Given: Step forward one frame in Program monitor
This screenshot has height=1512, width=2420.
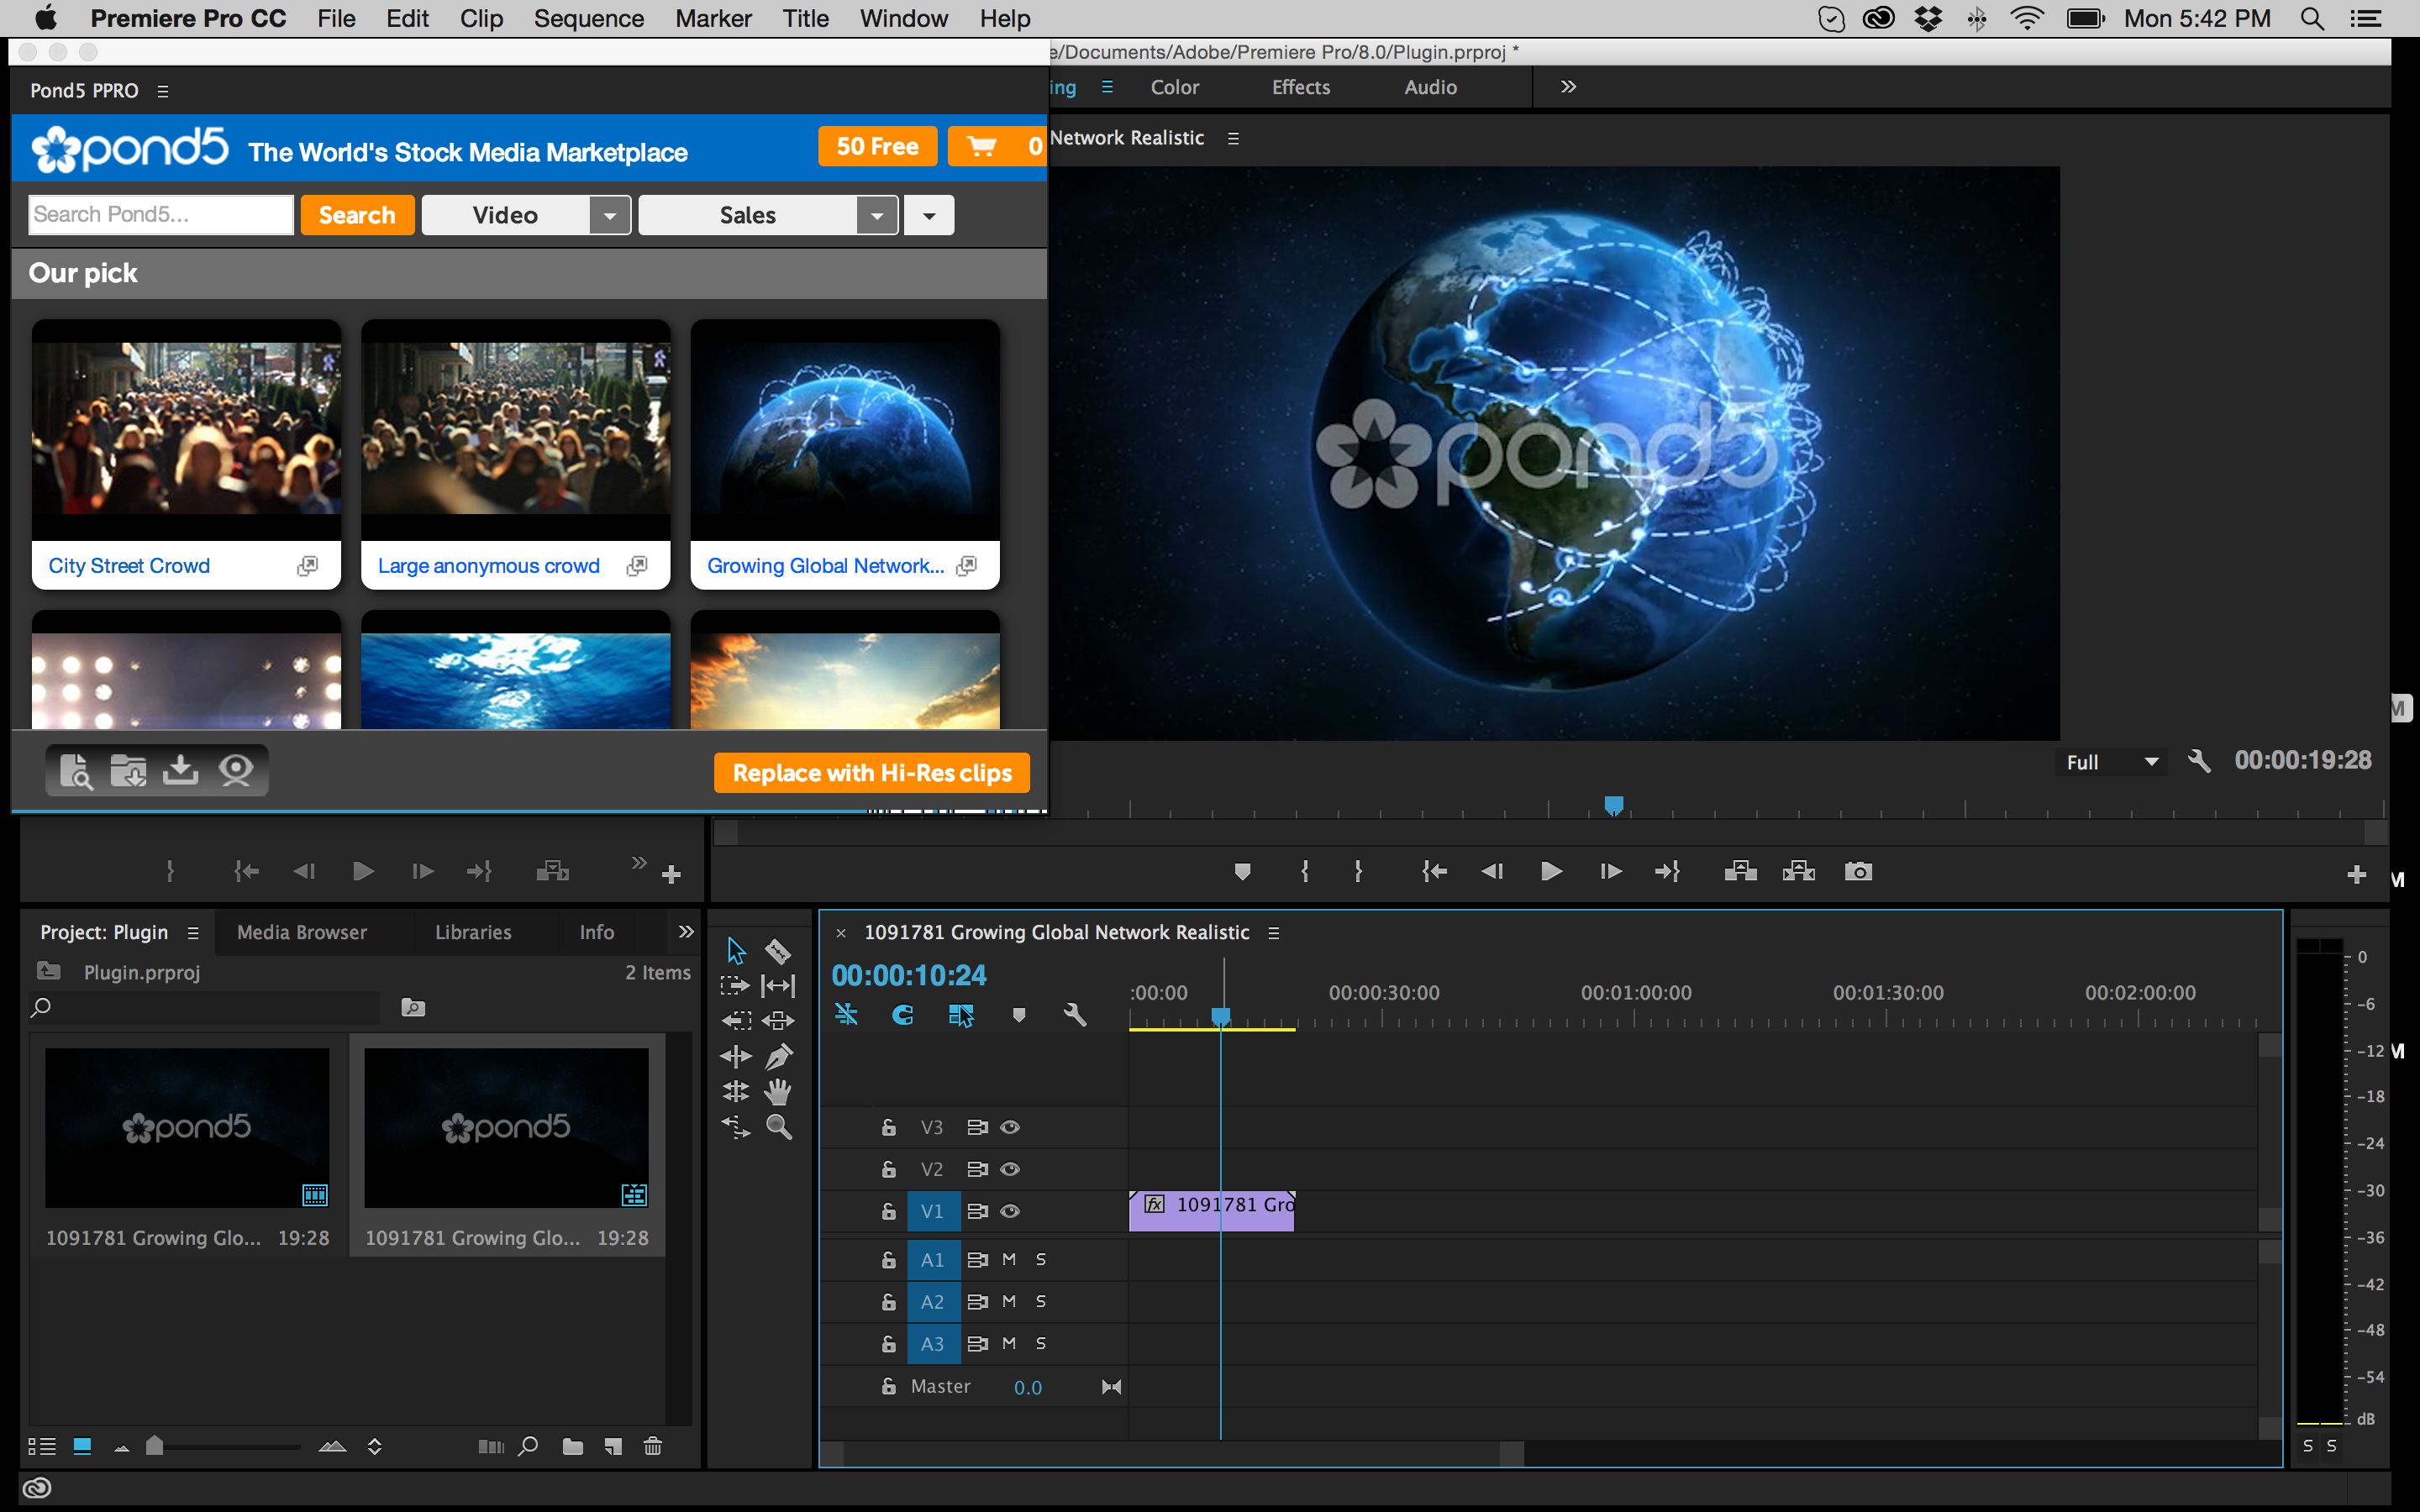Looking at the screenshot, I should tap(1610, 871).
